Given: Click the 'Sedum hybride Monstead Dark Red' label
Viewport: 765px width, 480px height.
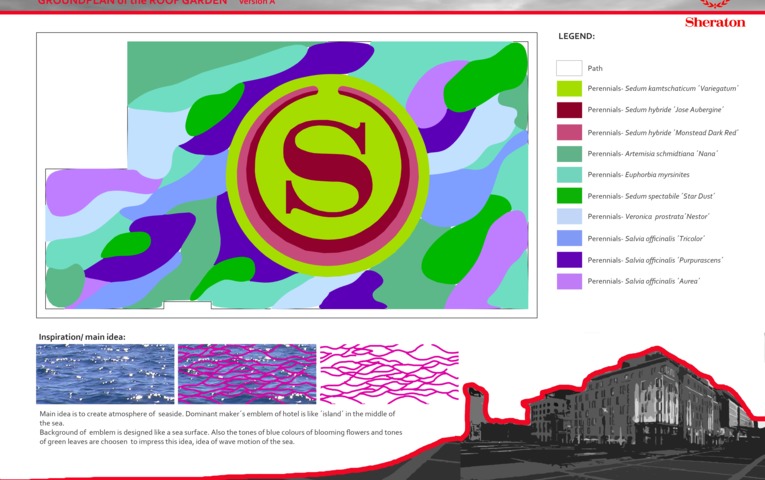Looking at the screenshot, I should 663,133.
